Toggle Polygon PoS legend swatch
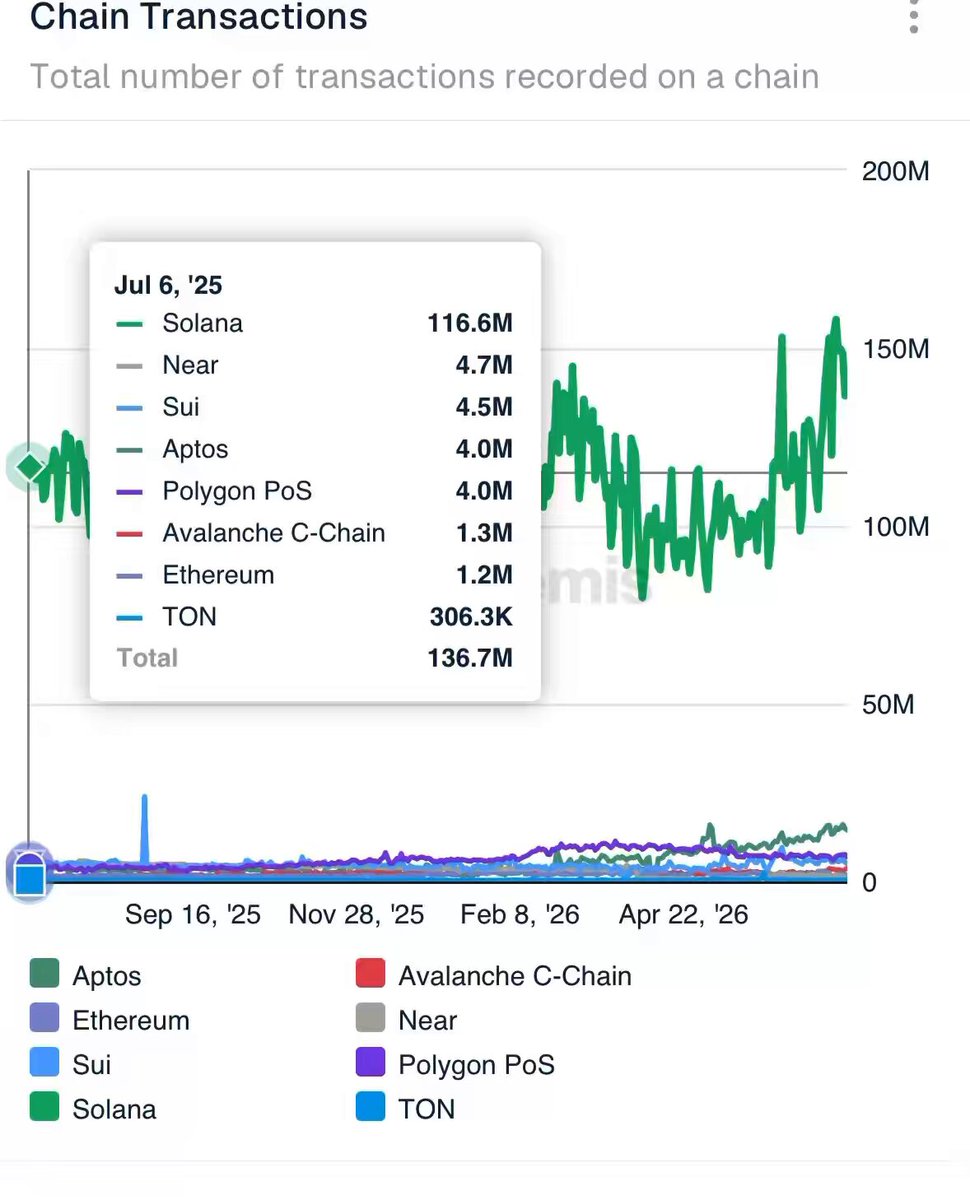Image resolution: width=970 pixels, height=1200 pixels. 370,1064
